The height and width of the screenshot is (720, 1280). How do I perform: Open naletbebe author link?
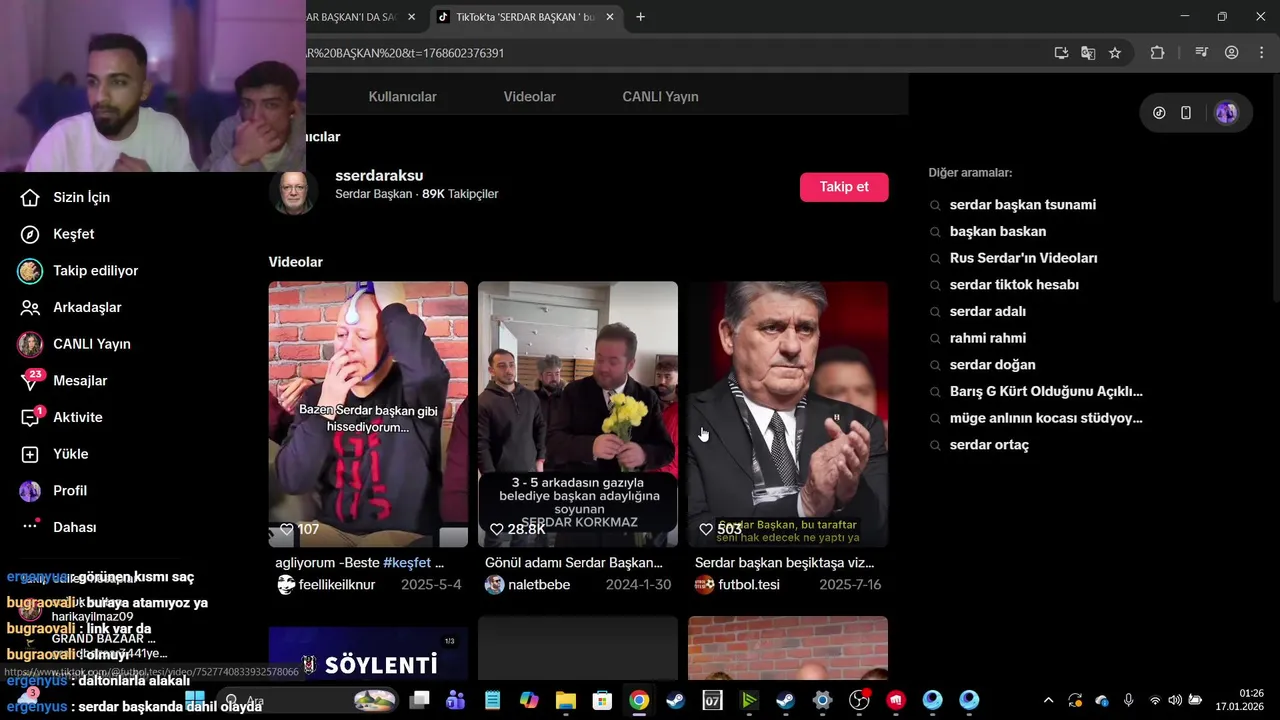pyautogui.click(x=539, y=585)
